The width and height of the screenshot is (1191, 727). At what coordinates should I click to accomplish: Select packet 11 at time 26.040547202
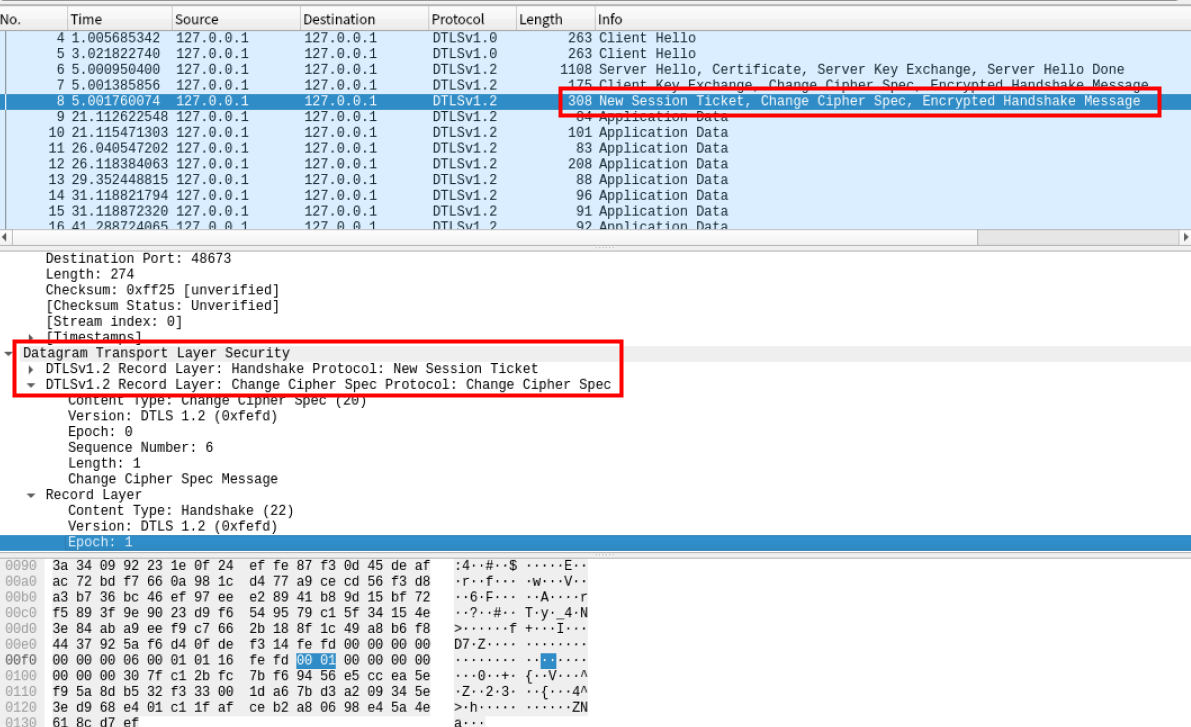pos(596,148)
